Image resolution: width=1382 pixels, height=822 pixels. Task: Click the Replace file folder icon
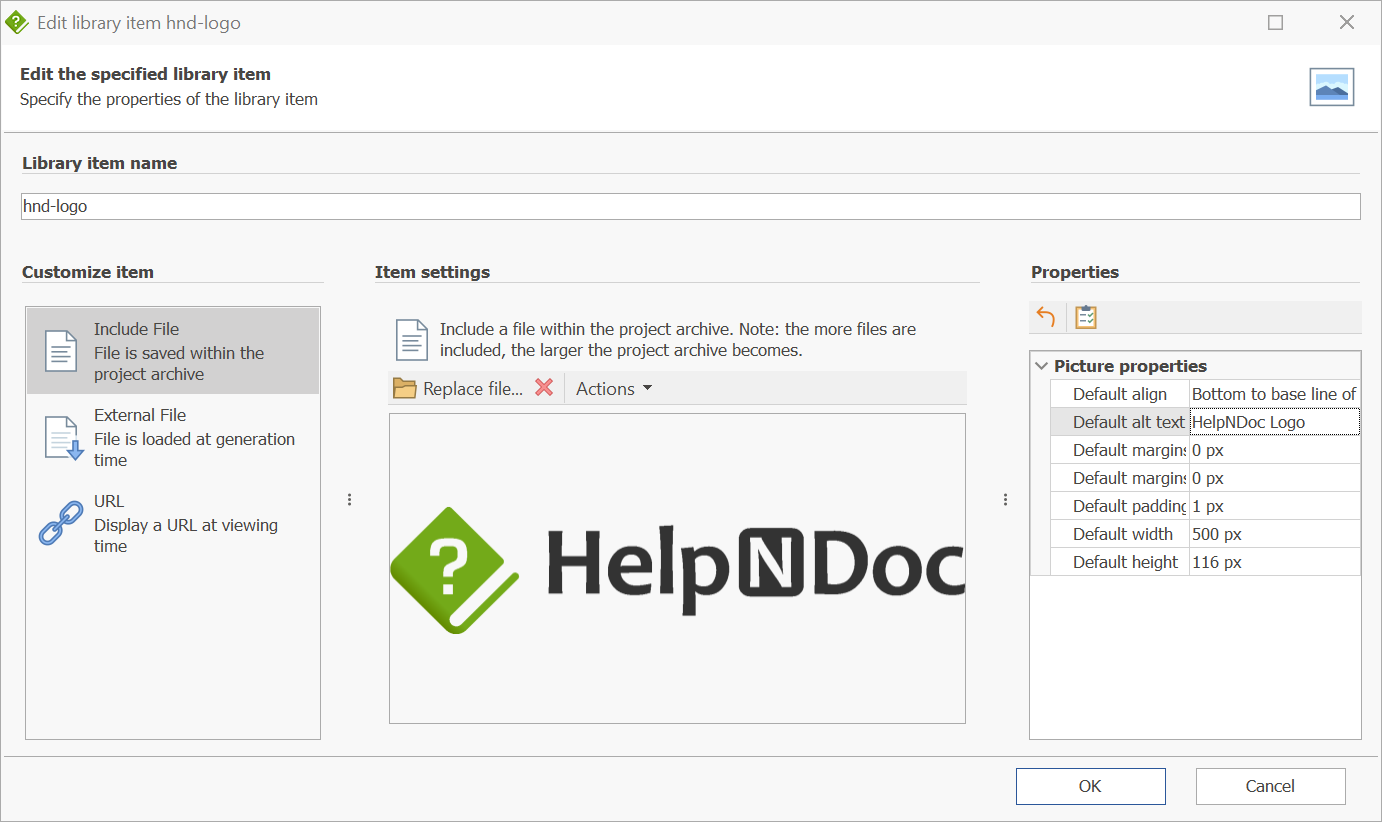click(x=405, y=389)
